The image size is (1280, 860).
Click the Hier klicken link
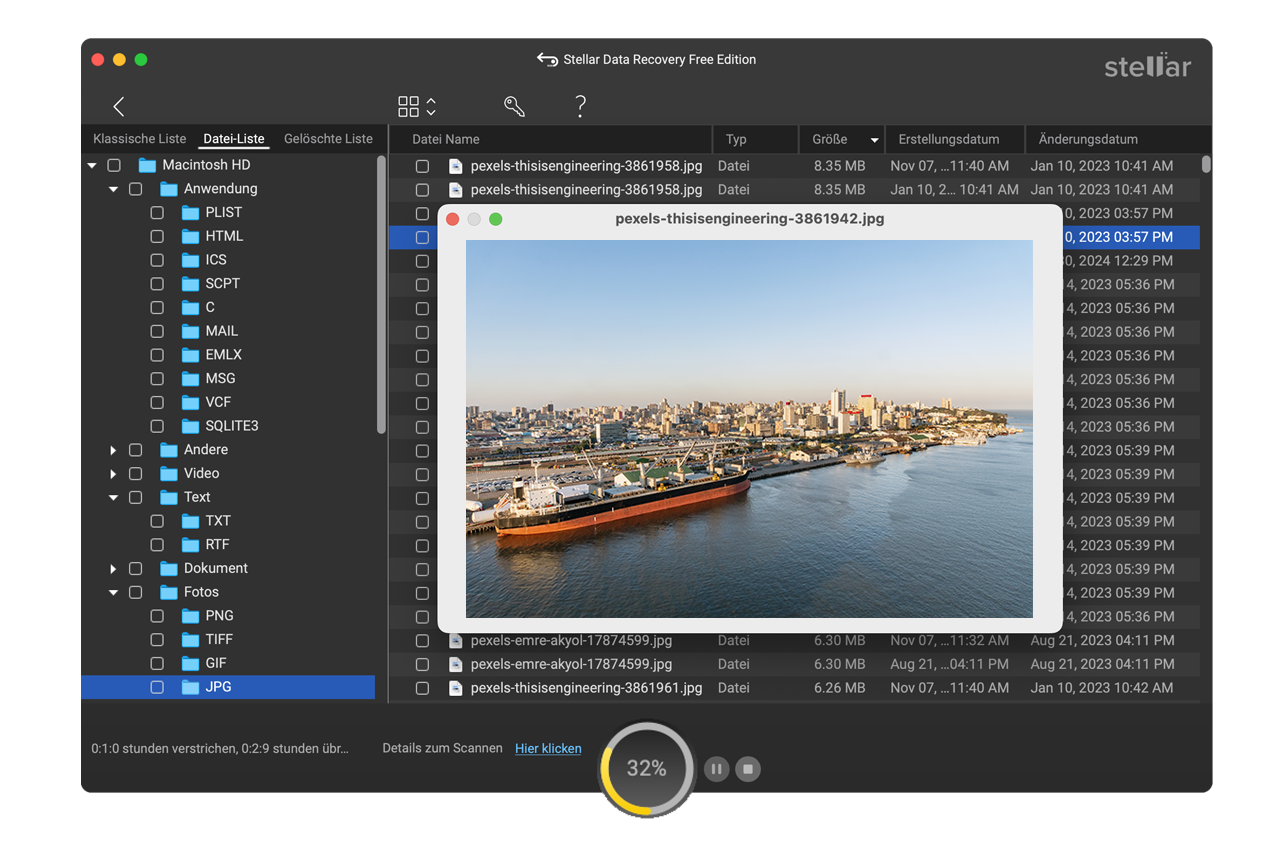tap(548, 748)
